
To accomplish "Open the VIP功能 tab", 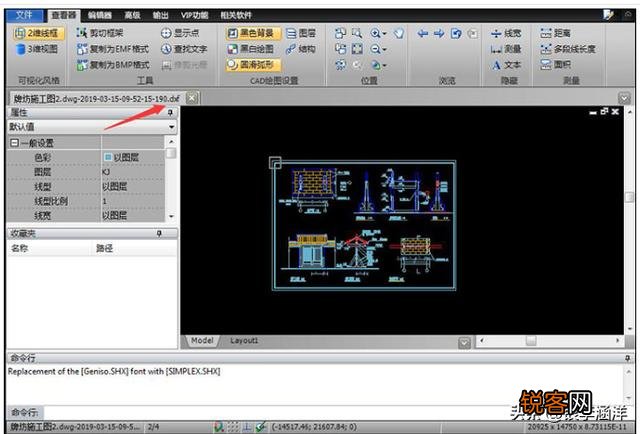I will [195, 15].
